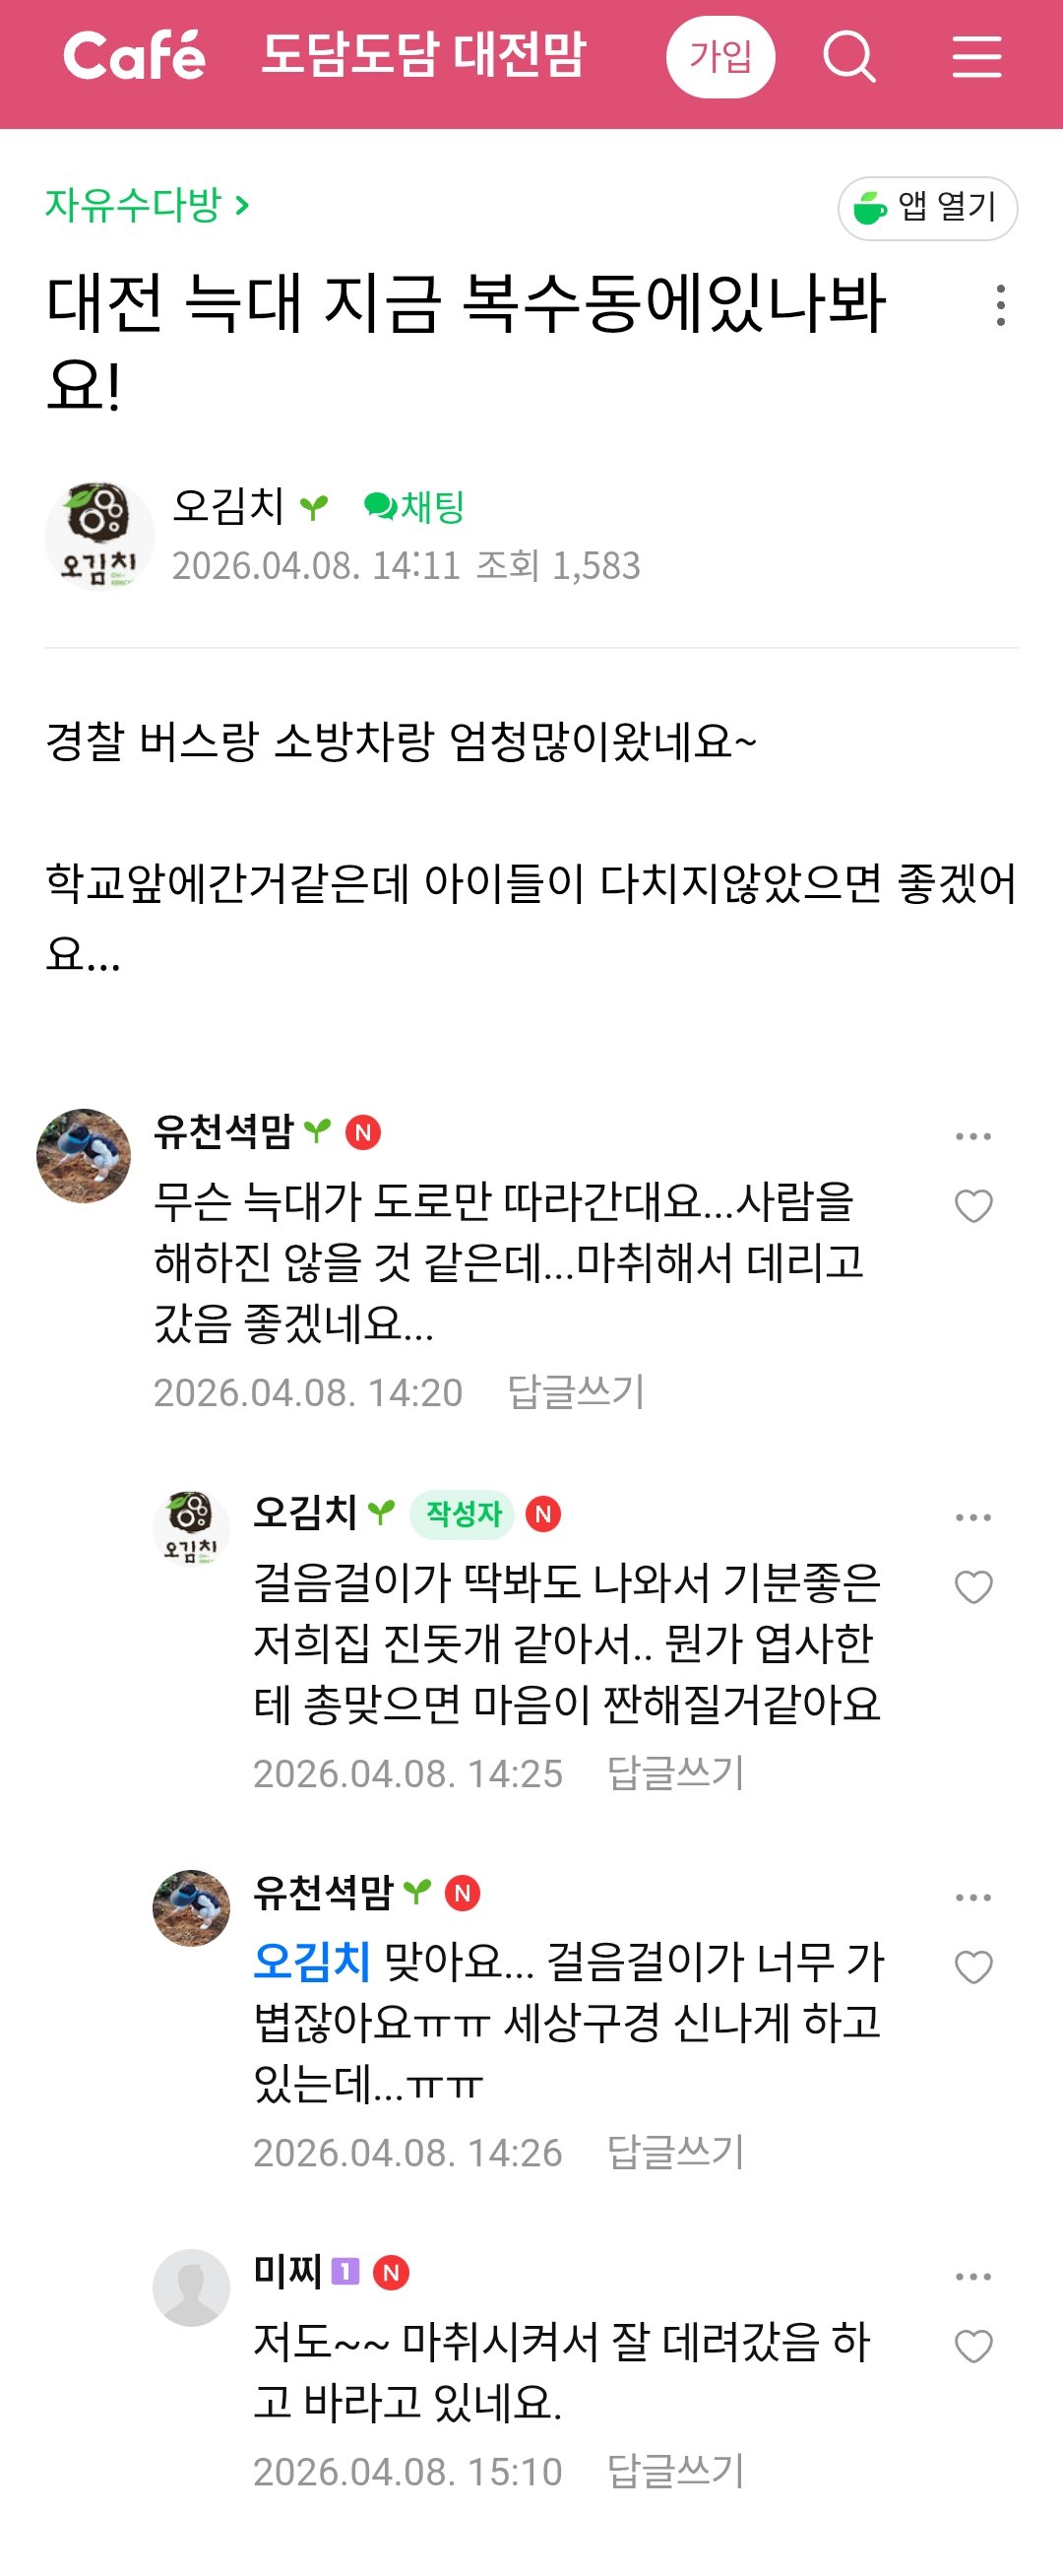The height and width of the screenshot is (2576, 1063).
Task: Tap the 앱 열기 open app button
Action: (x=927, y=208)
